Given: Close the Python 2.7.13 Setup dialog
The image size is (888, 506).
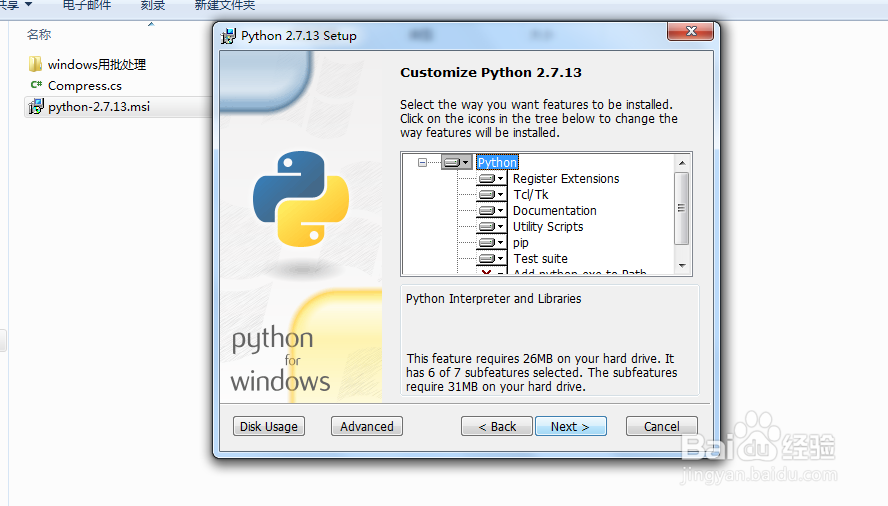Looking at the screenshot, I should click(x=690, y=31).
